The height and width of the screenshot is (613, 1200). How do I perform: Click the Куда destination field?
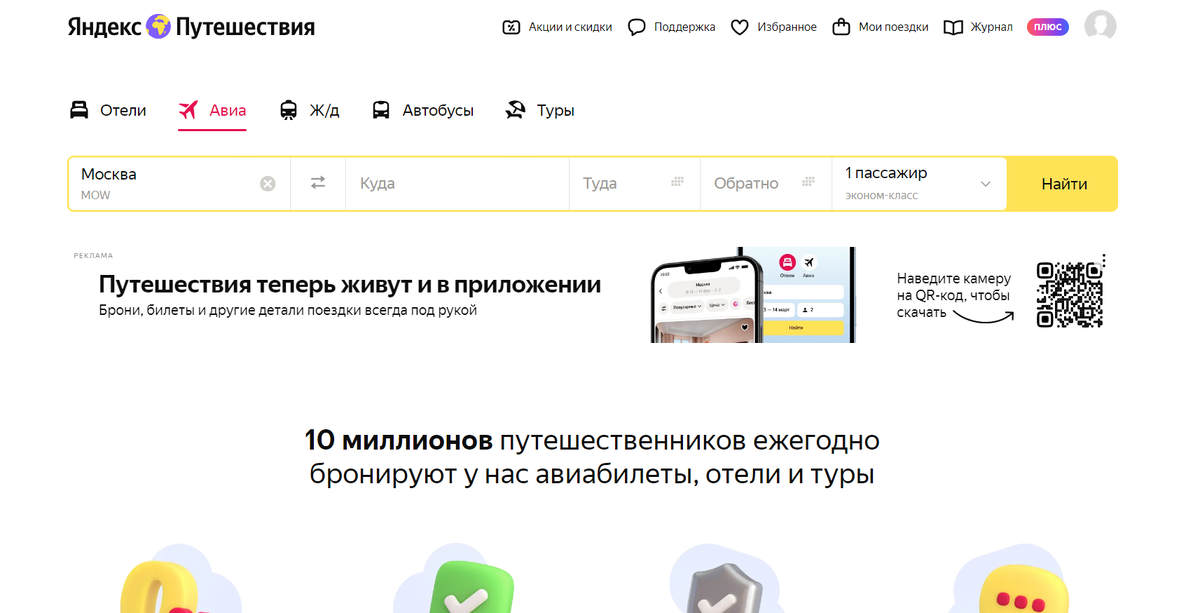[457, 184]
